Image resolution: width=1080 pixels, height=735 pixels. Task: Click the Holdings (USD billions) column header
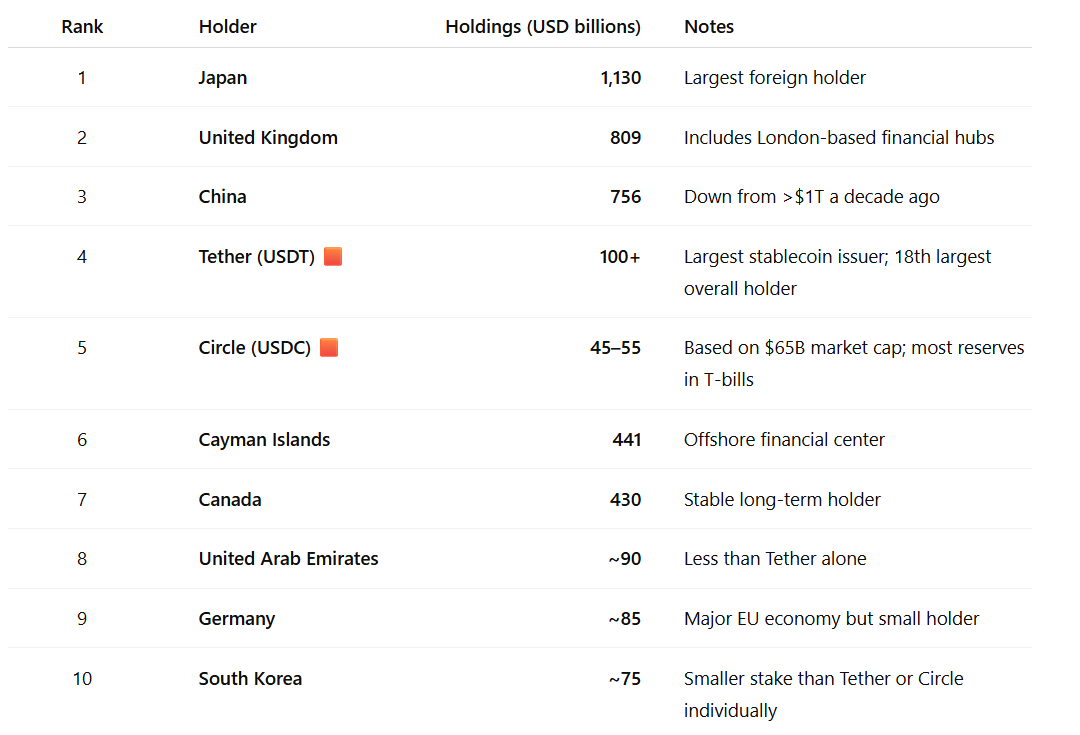[x=543, y=27]
